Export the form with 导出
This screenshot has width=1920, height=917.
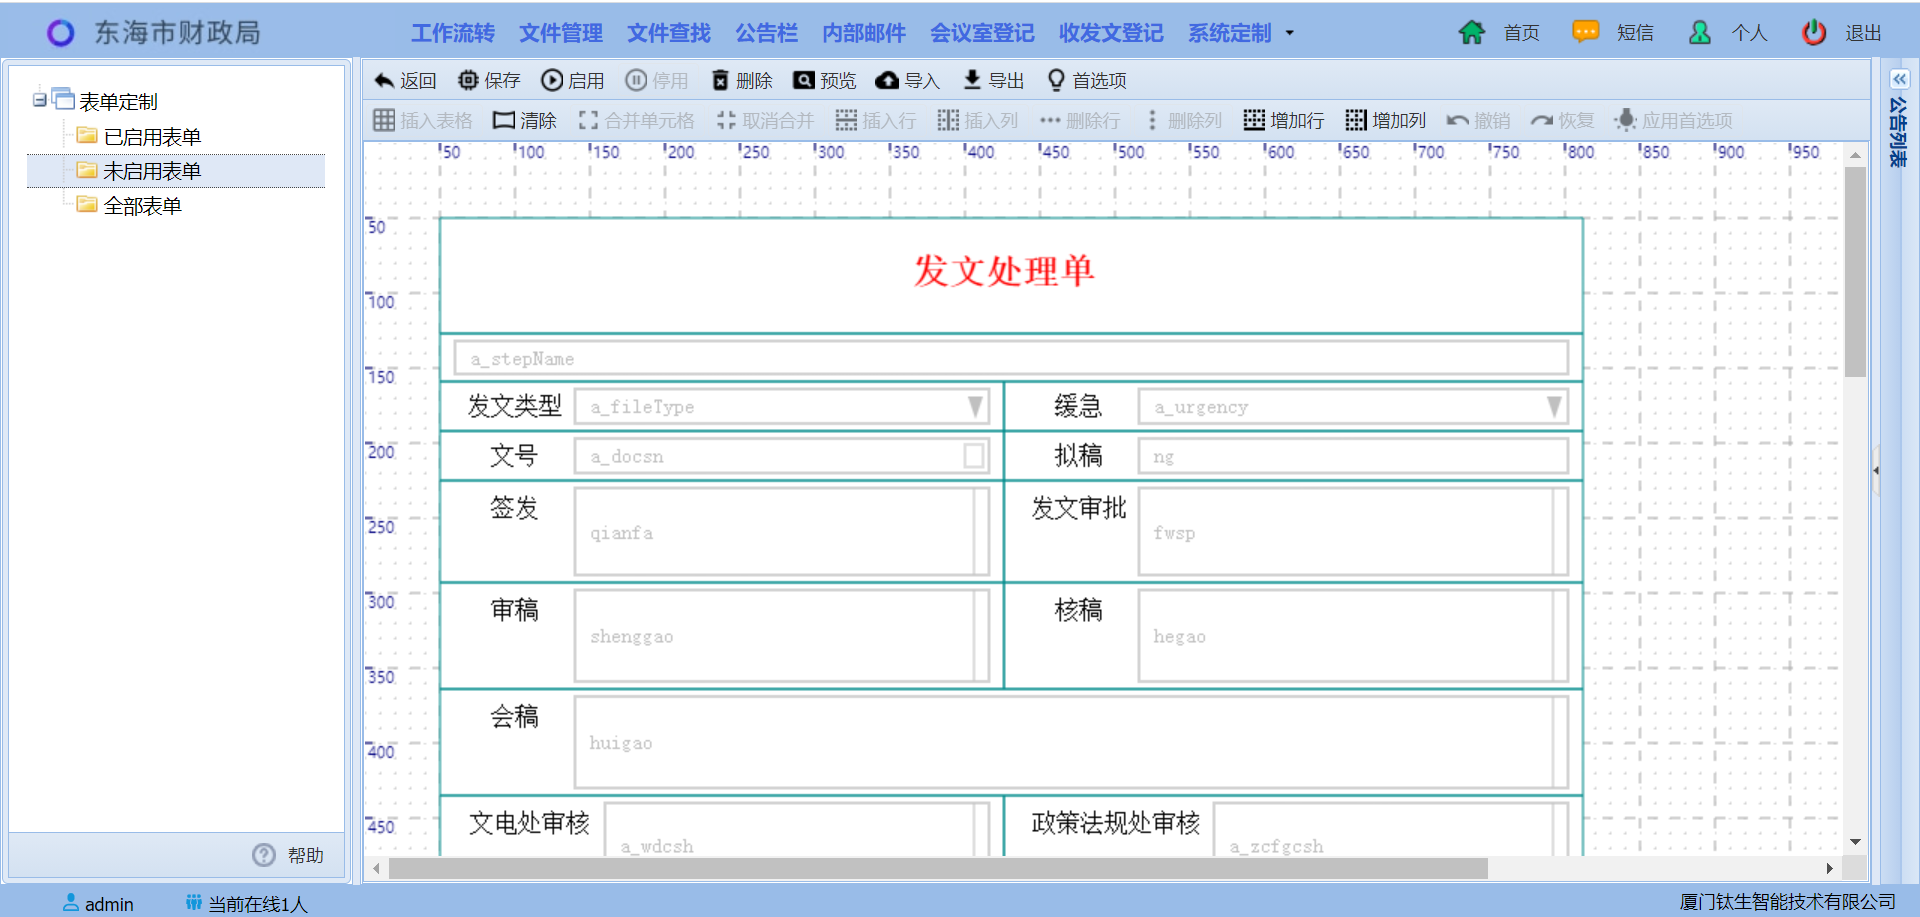(x=993, y=81)
